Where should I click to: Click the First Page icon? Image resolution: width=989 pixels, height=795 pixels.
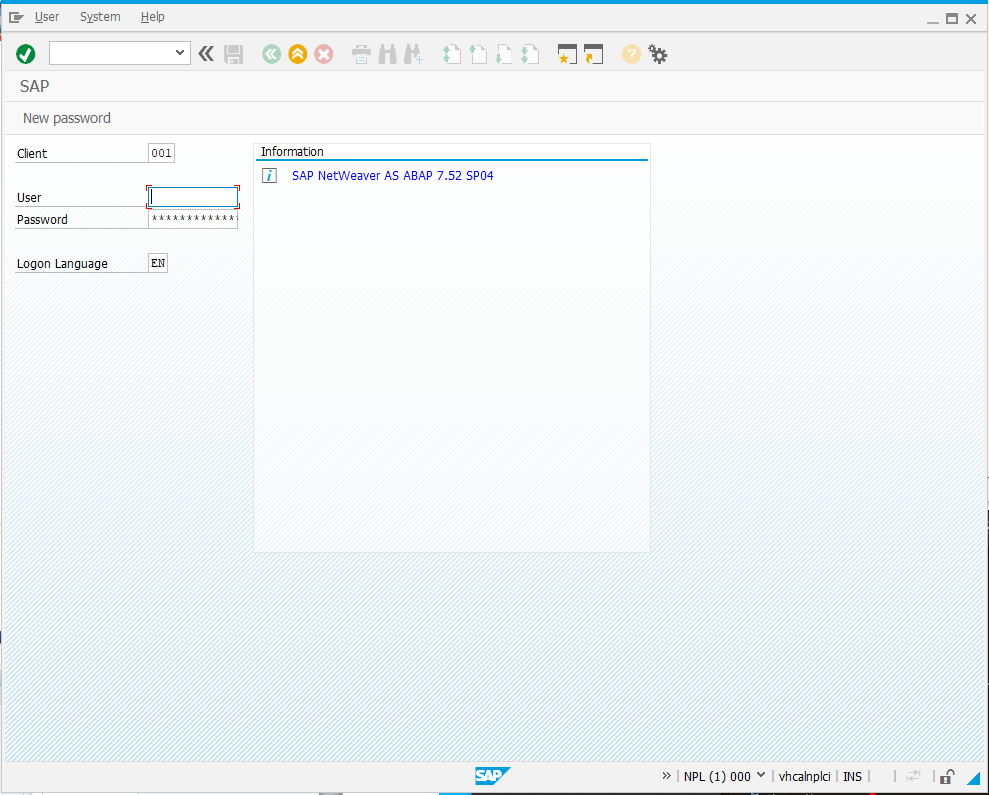(x=452, y=54)
